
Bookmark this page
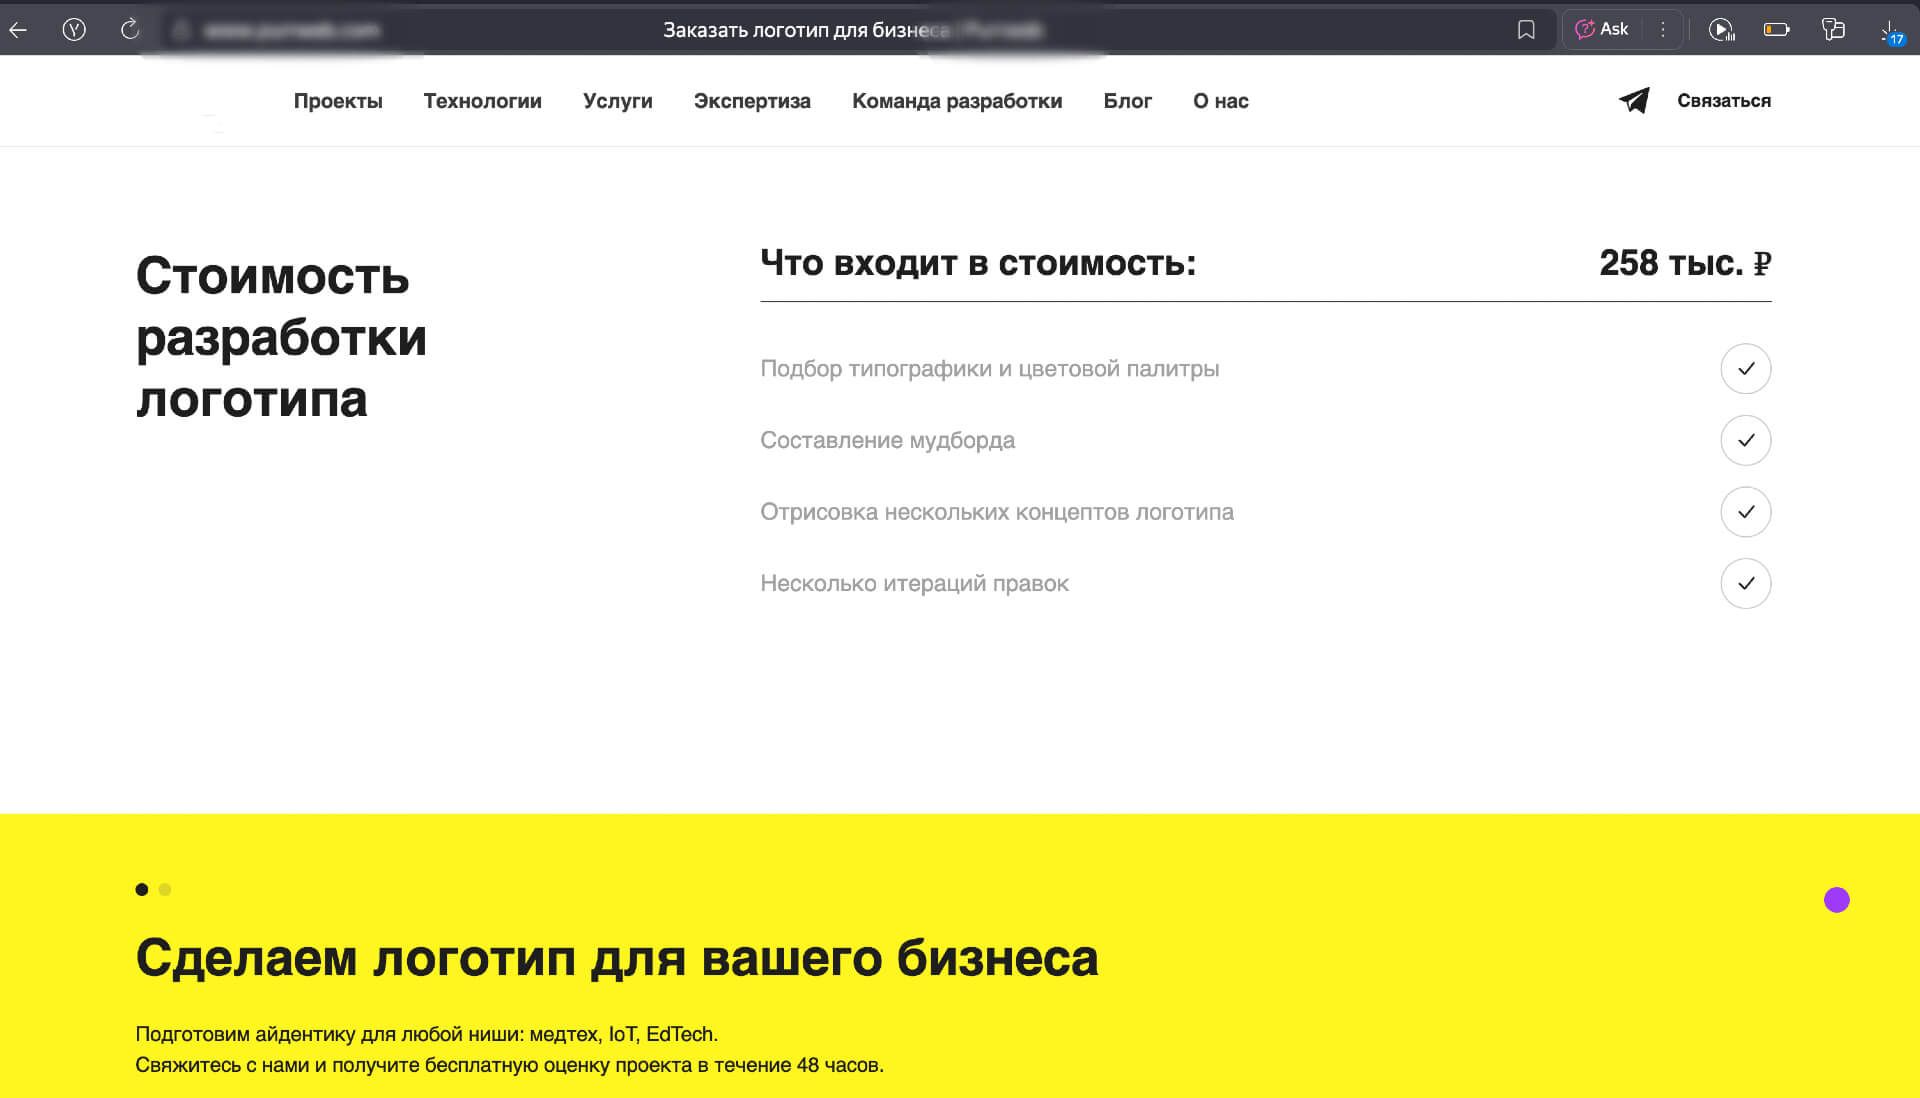point(1525,29)
